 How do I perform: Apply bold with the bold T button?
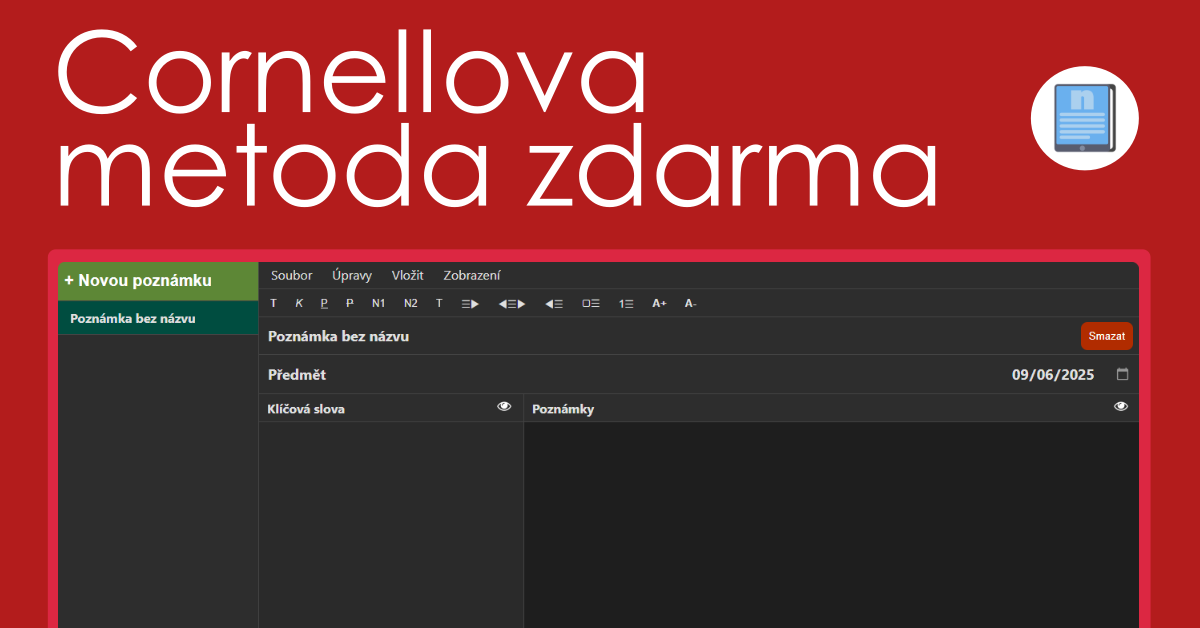pos(273,303)
